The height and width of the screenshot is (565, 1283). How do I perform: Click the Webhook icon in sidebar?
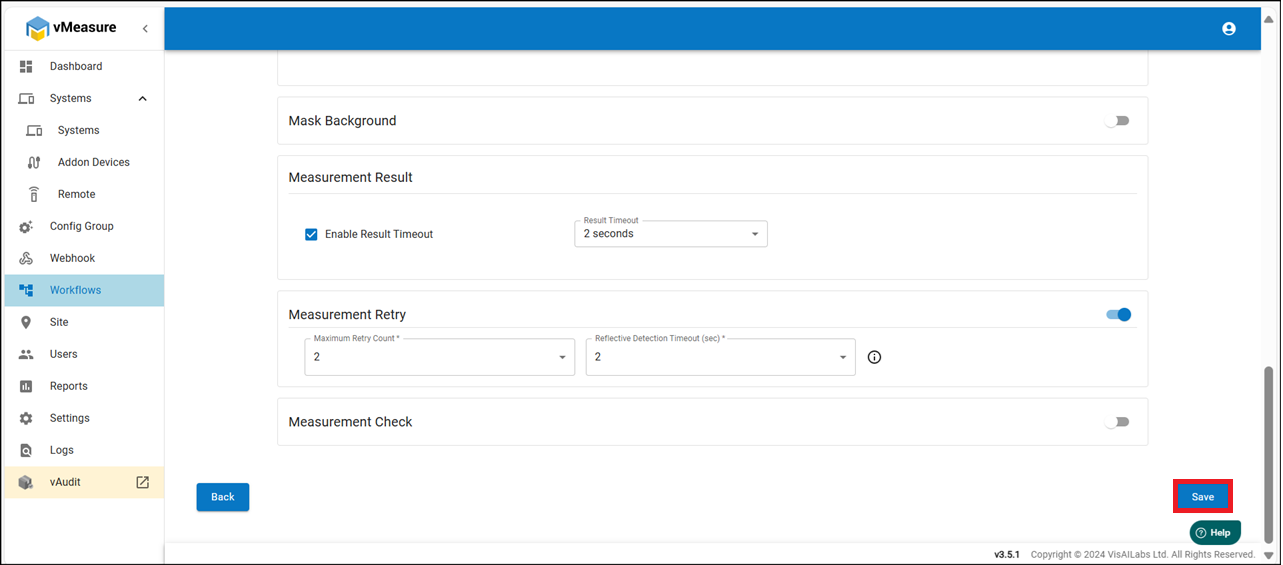[x=26, y=258]
